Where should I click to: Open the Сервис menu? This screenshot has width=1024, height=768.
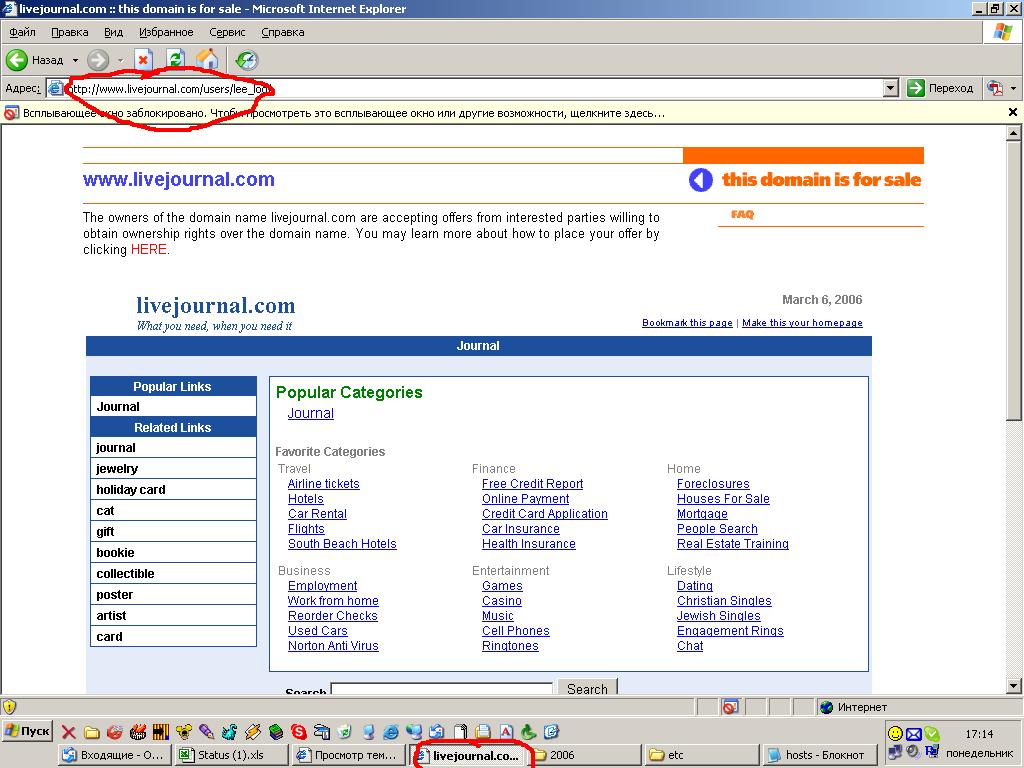pyautogui.click(x=227, y=32)
